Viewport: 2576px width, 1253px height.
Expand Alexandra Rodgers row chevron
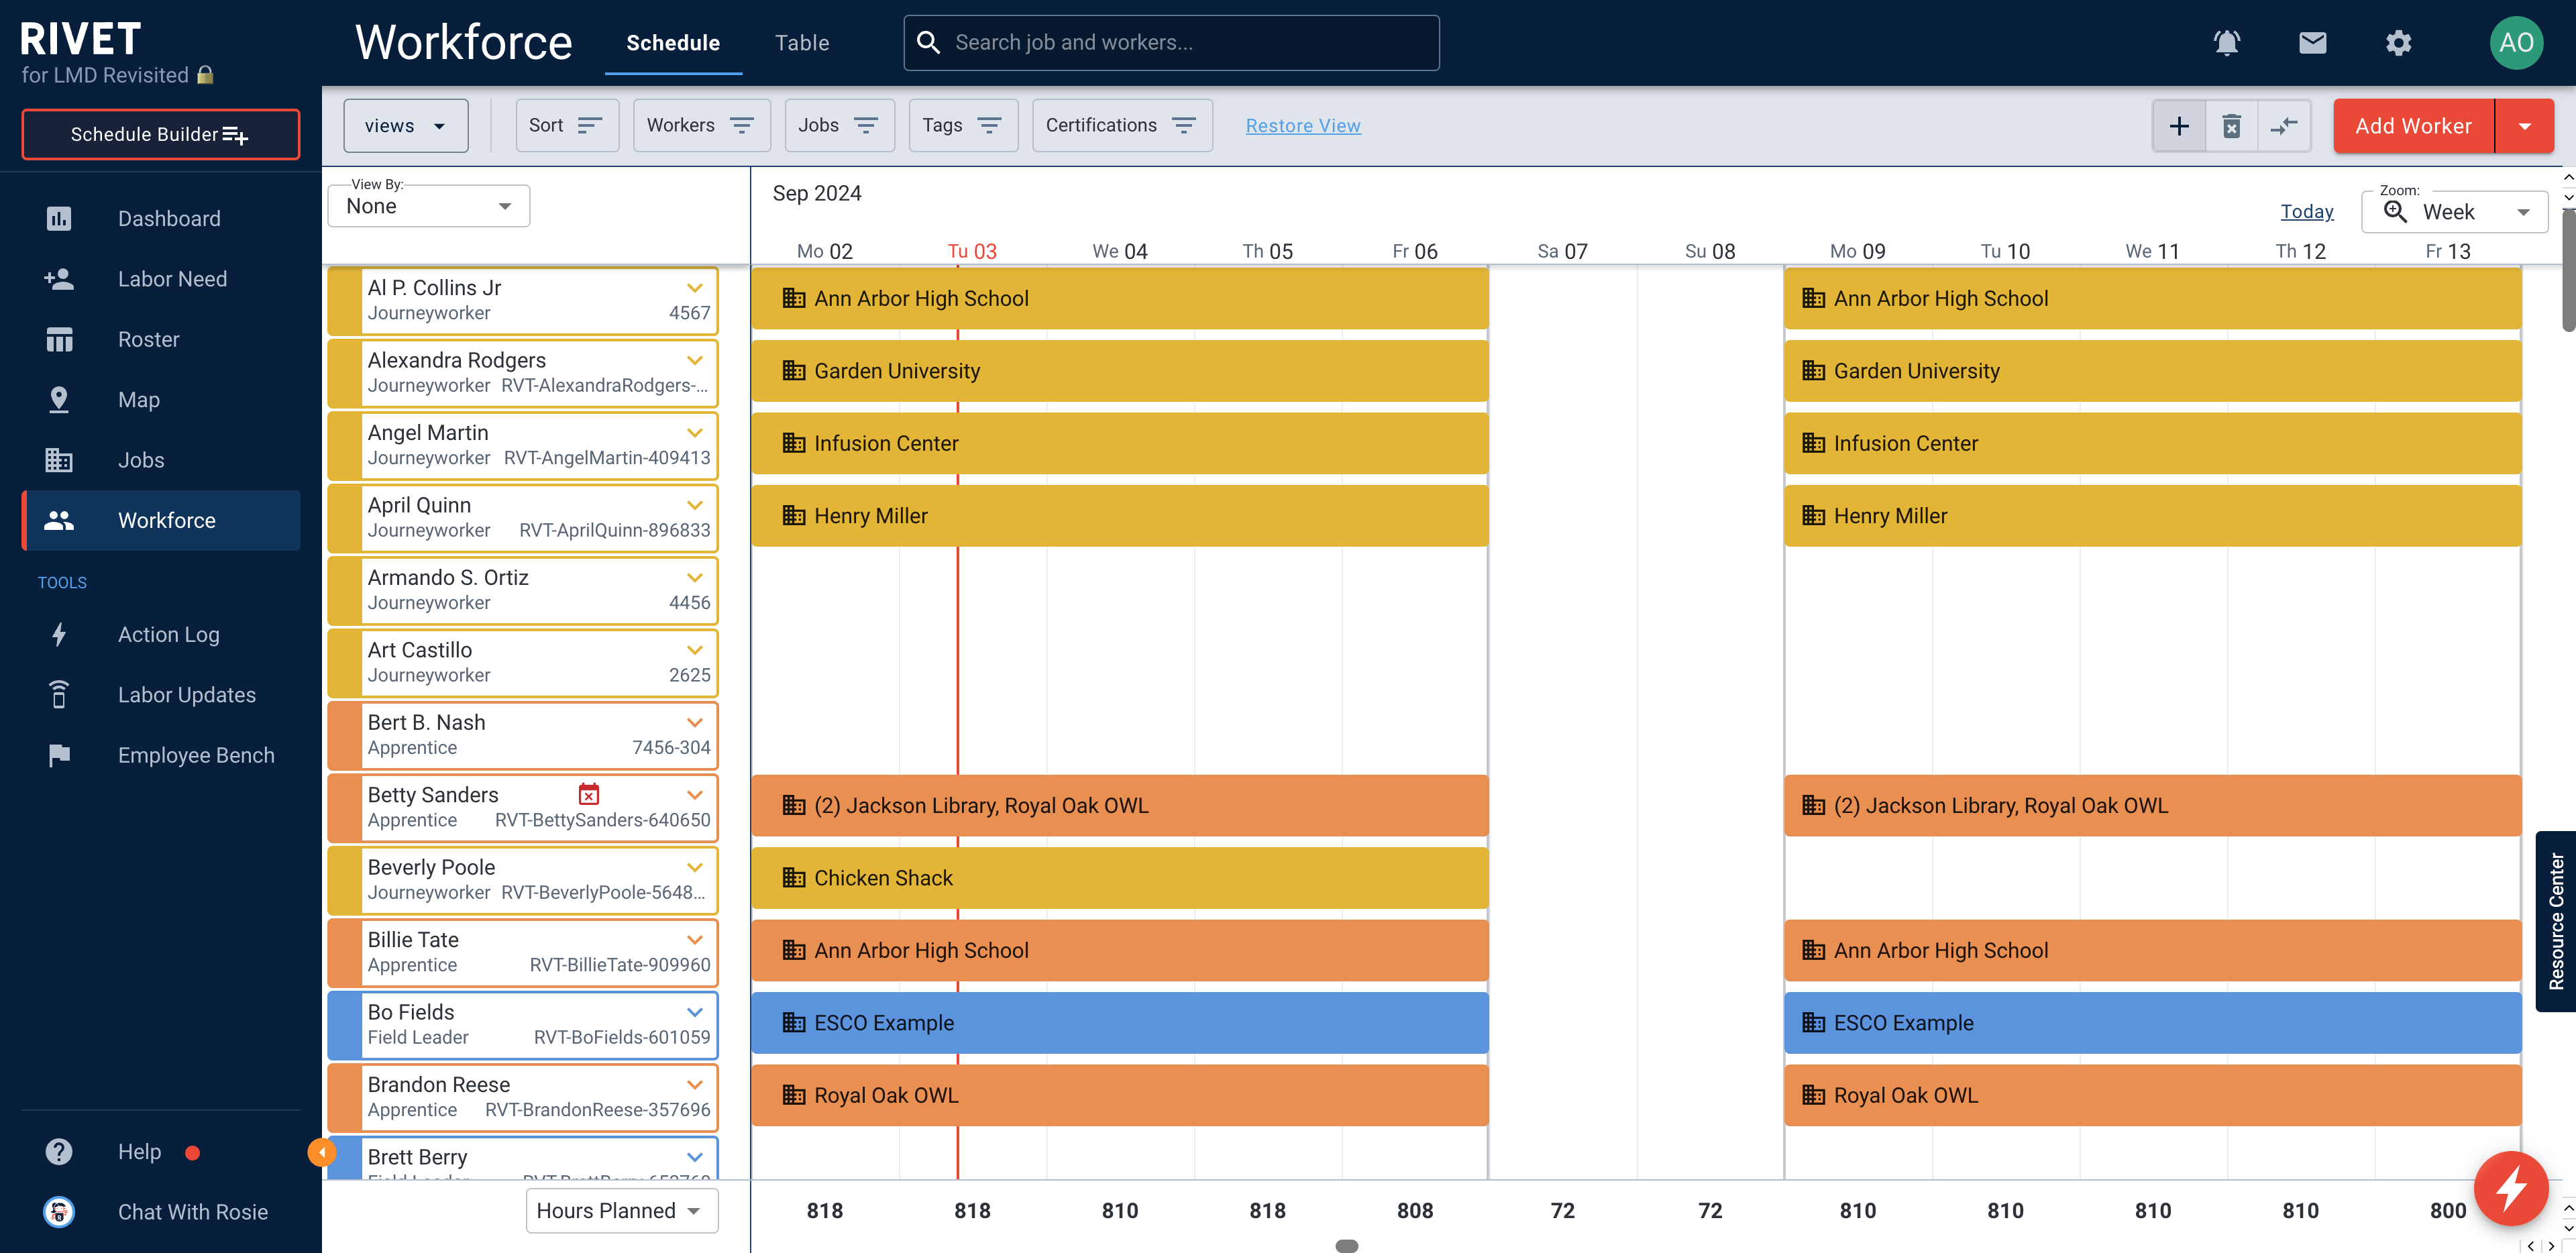[694, 360]
